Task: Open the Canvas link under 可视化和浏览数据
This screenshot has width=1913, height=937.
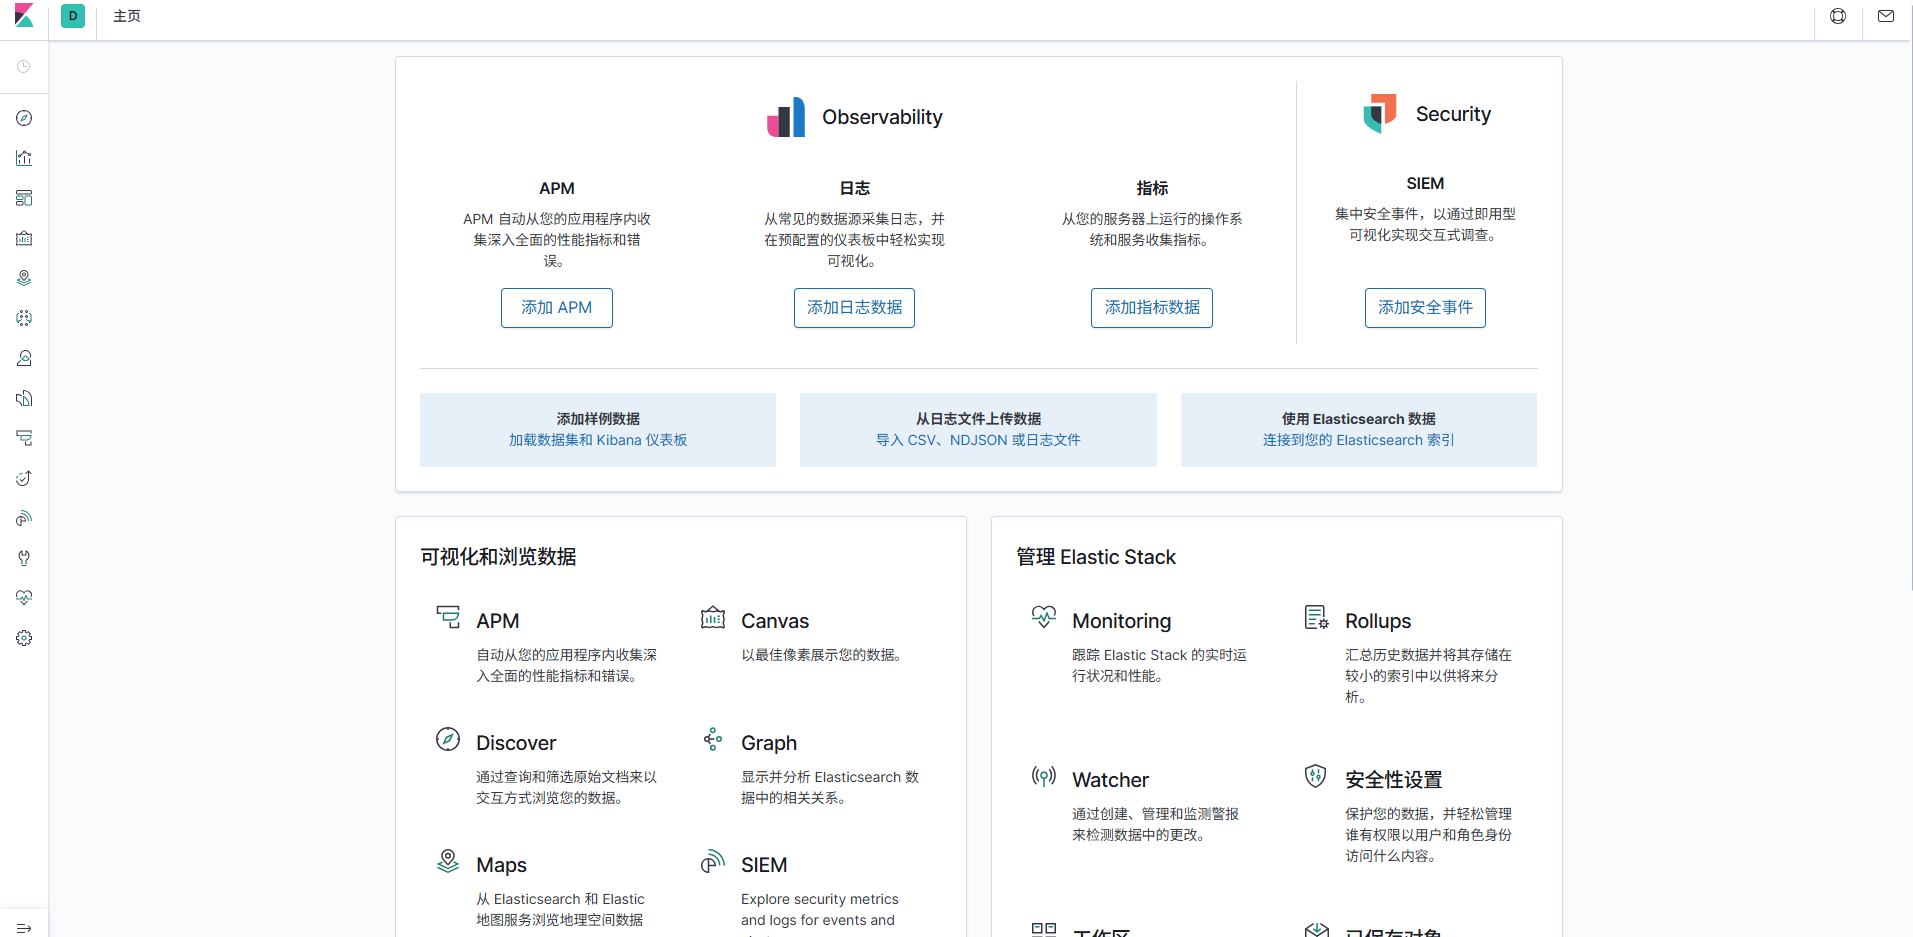Action: (774, 621)
